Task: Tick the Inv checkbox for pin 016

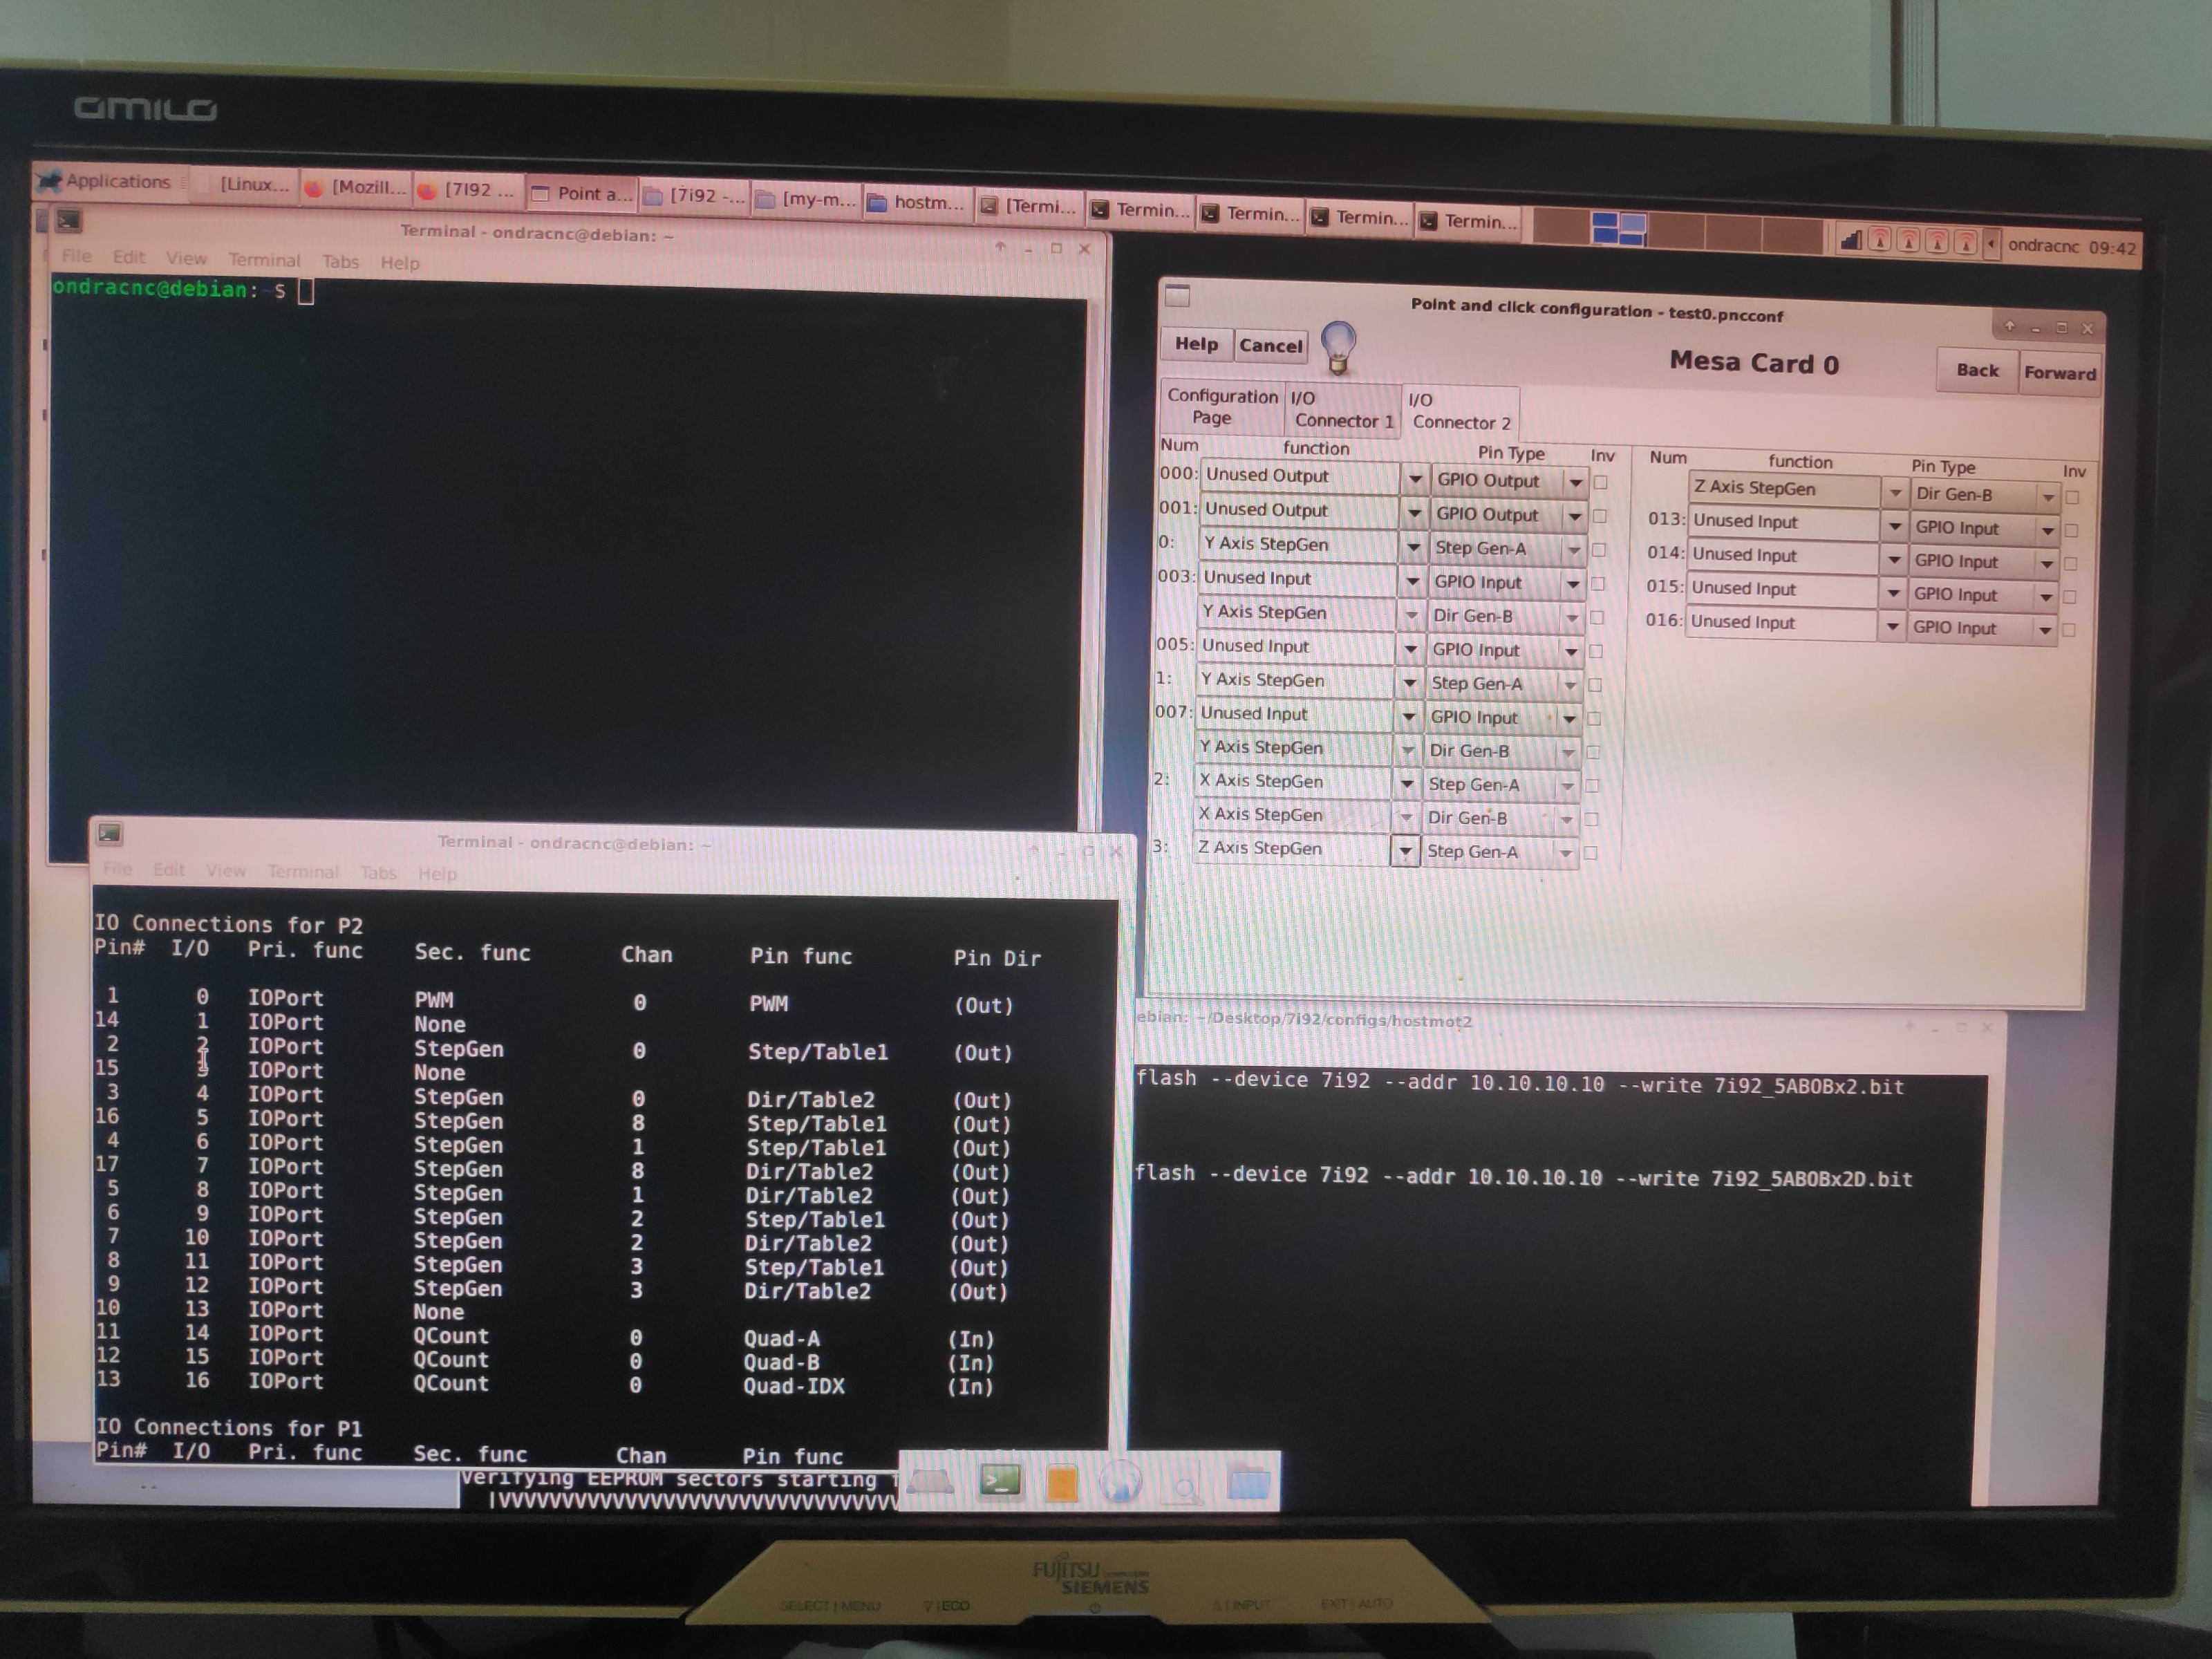Action: 2068,630
